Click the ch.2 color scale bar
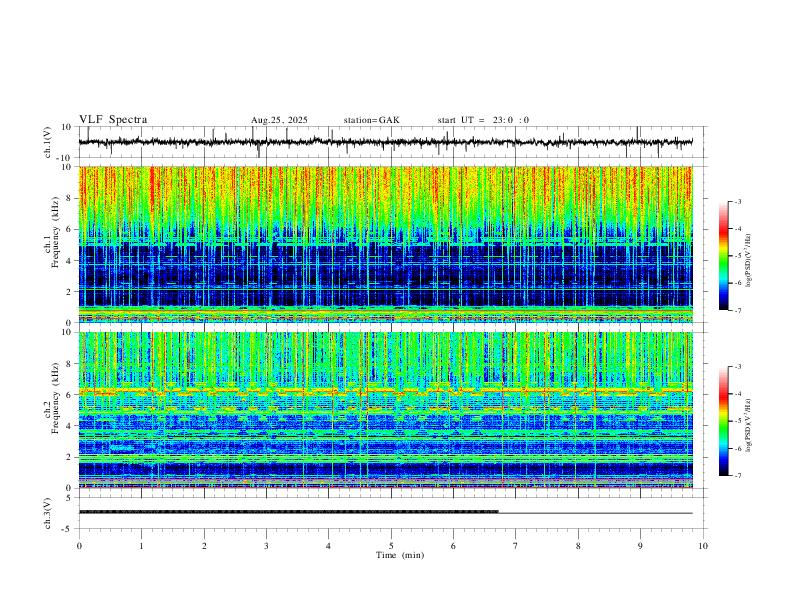This screenshot has height=612, width=792. 723,421
